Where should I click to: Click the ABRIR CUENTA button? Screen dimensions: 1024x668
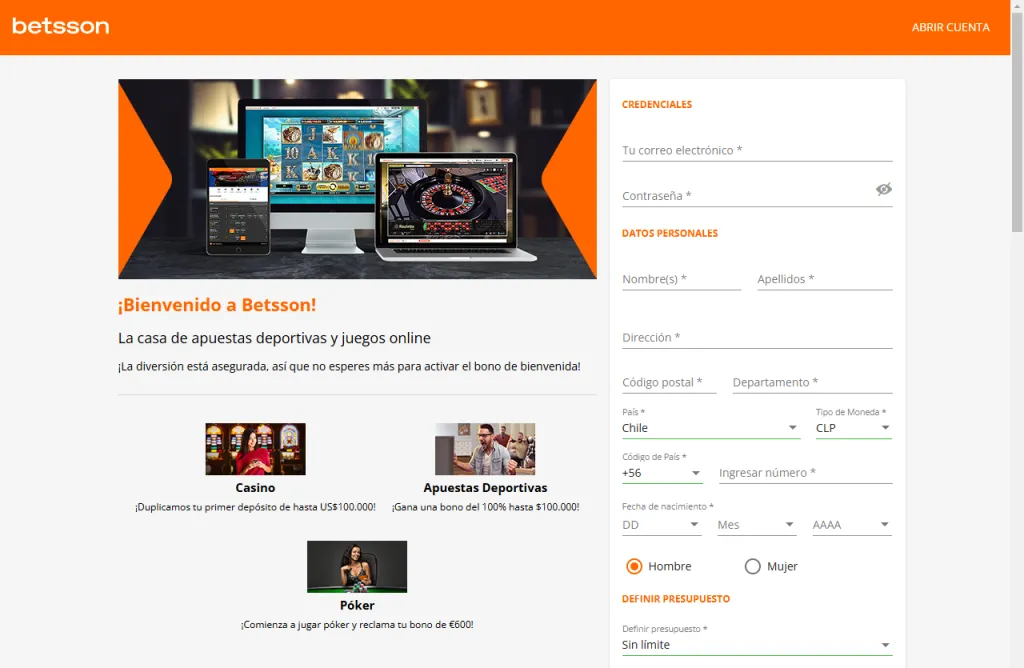(950, 27)
